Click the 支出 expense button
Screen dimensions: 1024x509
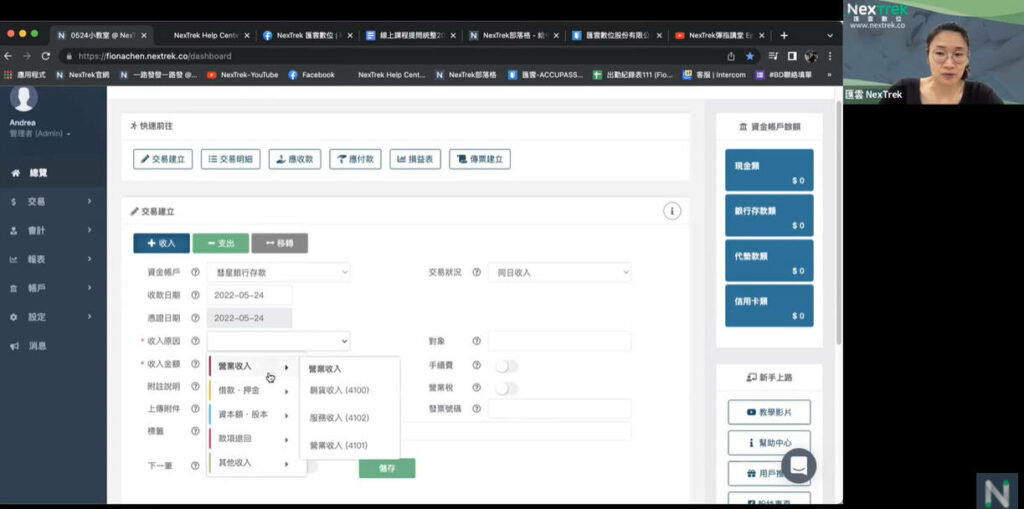point(221,243)
